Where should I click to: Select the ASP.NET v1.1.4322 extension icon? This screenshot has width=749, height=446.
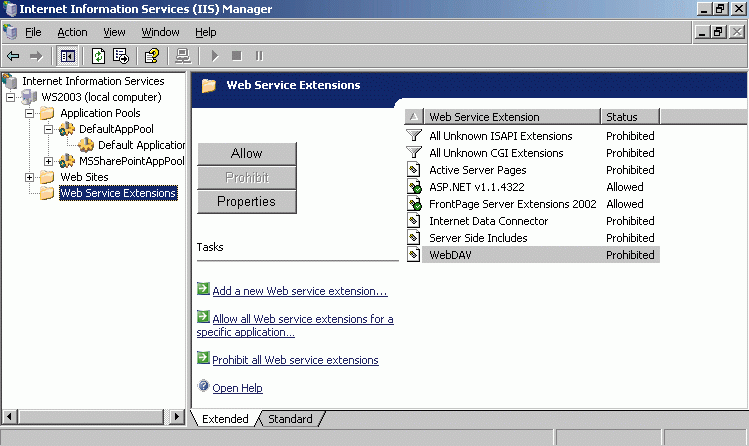pos(415,187)
